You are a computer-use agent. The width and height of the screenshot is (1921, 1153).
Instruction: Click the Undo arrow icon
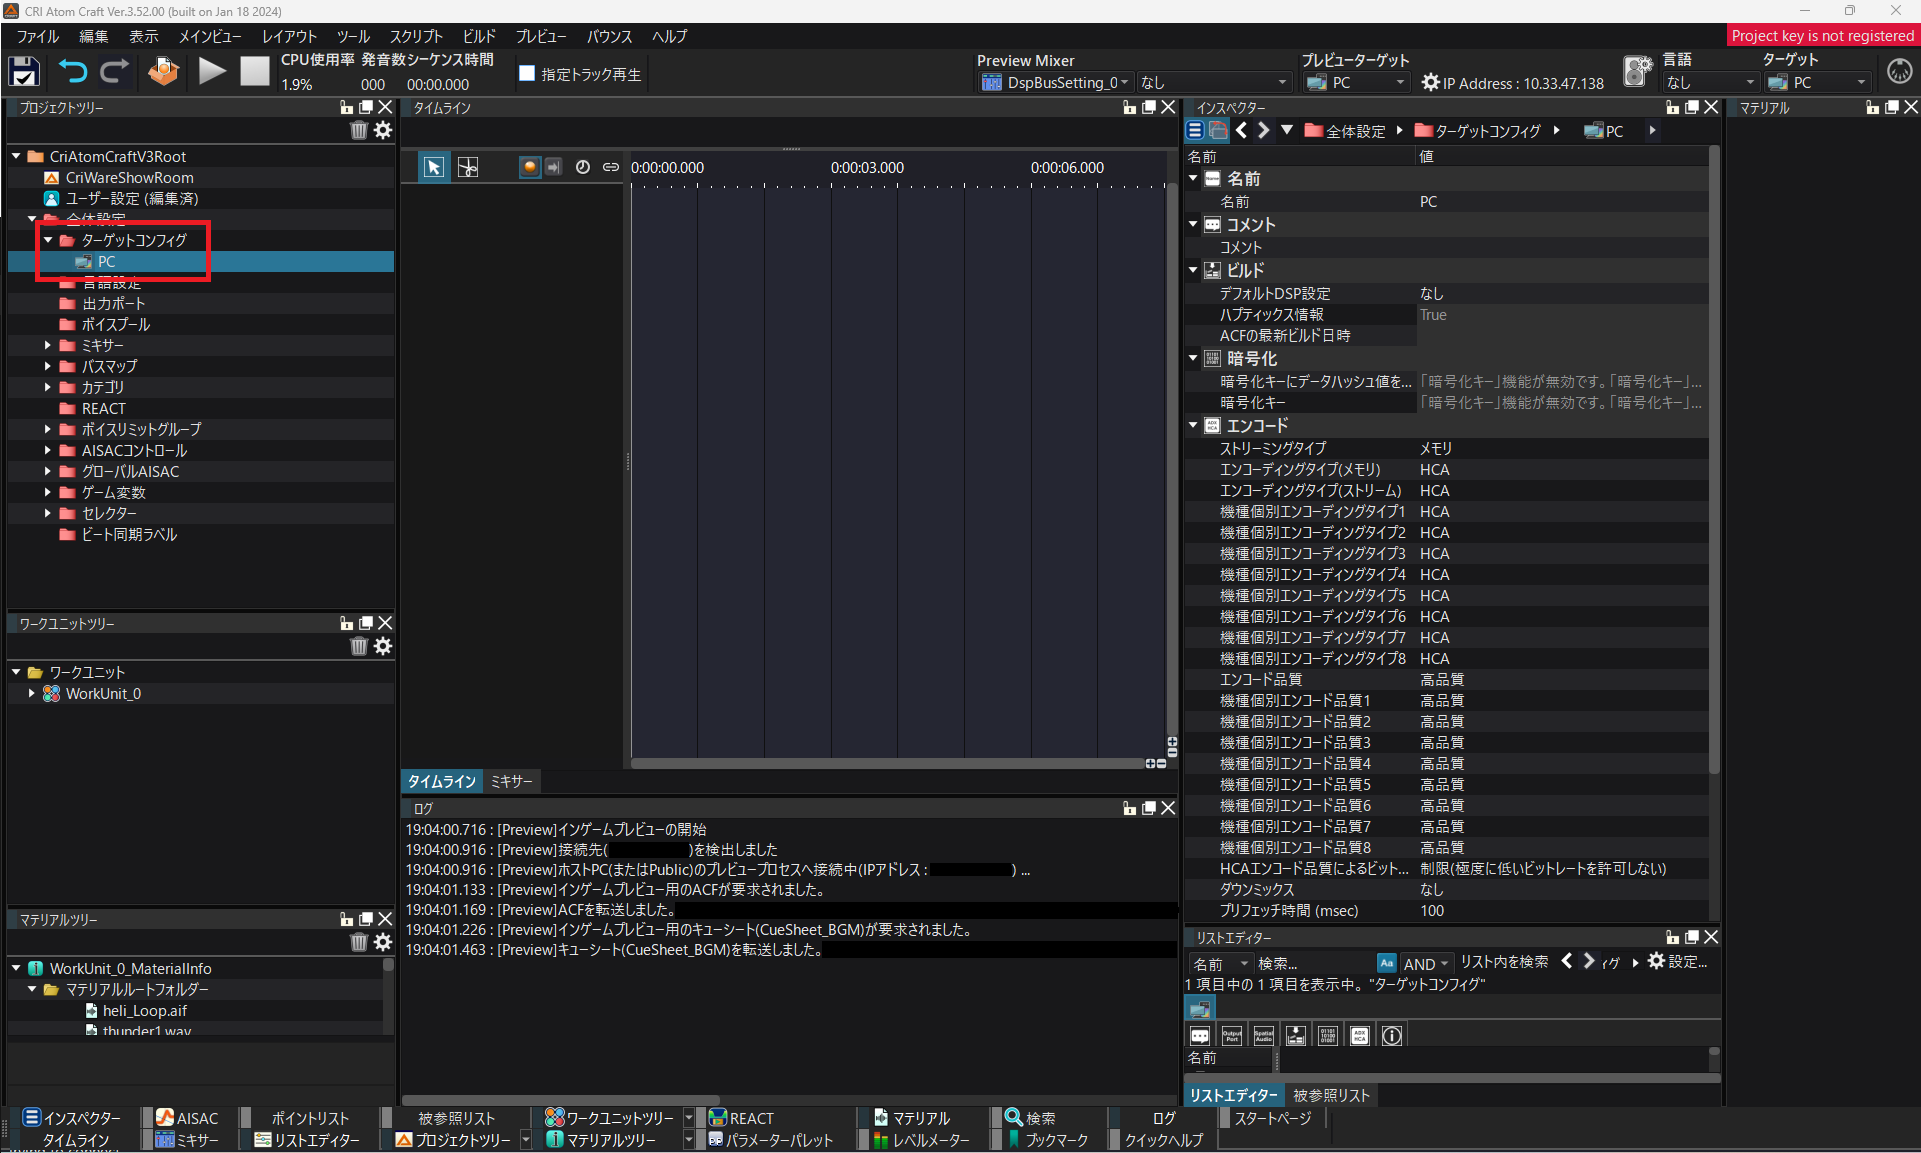(x=72, y=72)
